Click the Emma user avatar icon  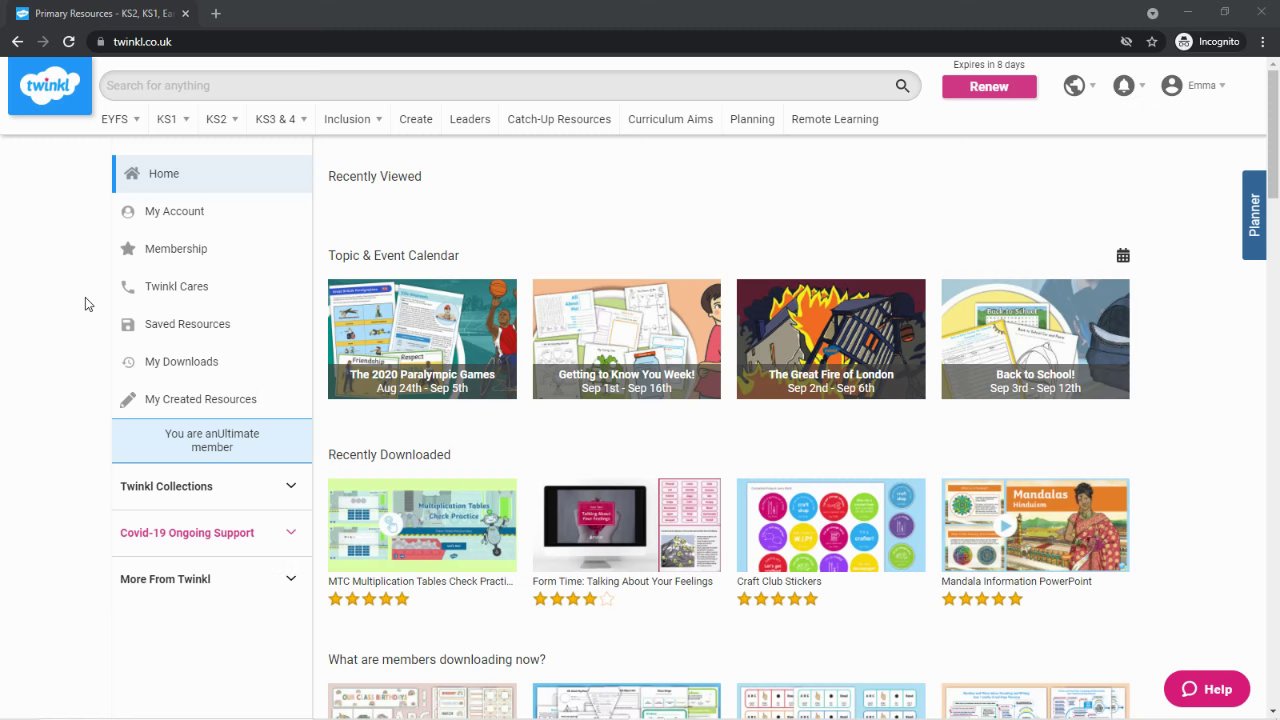tap(1172, 86)
